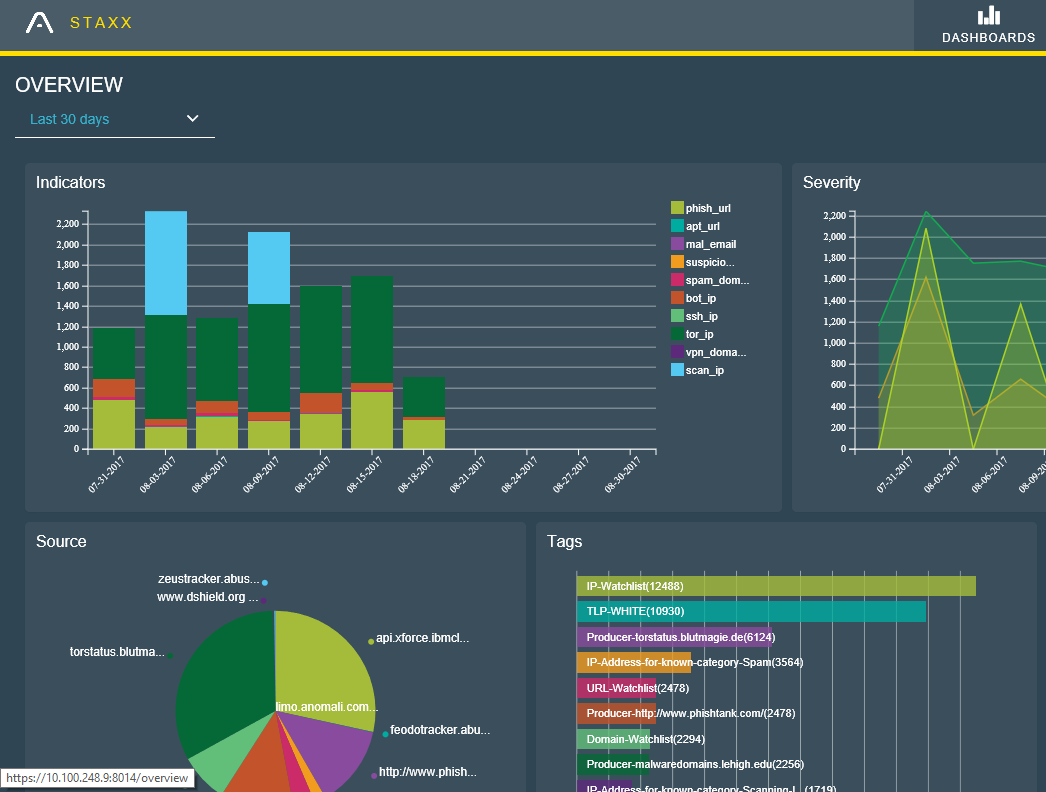1046x792 pixels.
Task: Click the IP-Watchlist(12488) tag bar
Action: tap(776, 586)
